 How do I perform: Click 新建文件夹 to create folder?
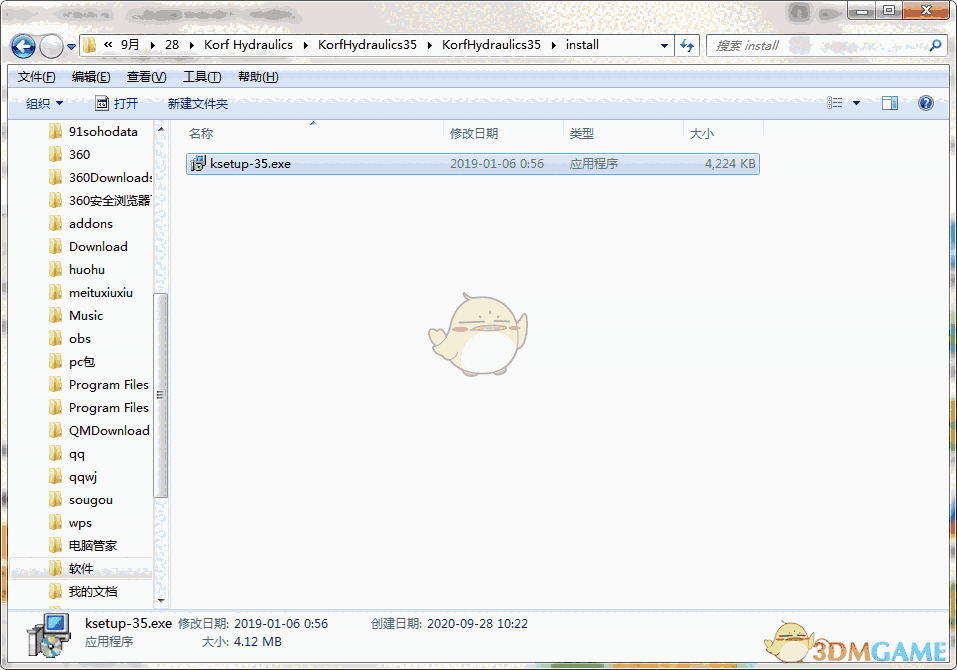(198, 104)
